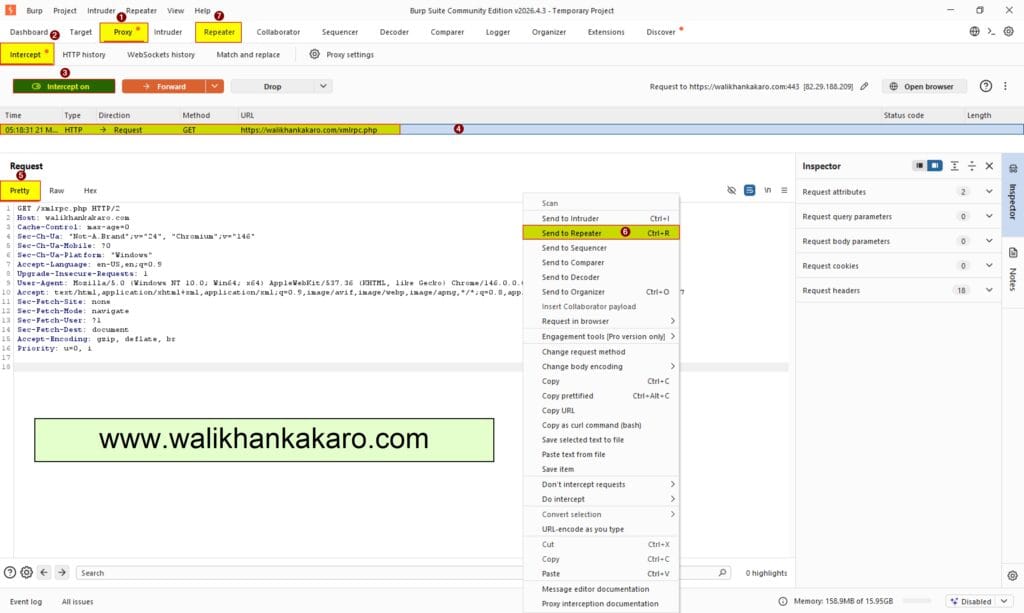Go to previous search match arrow
This screenshot has width=1024, height=613.
(44, 573)
